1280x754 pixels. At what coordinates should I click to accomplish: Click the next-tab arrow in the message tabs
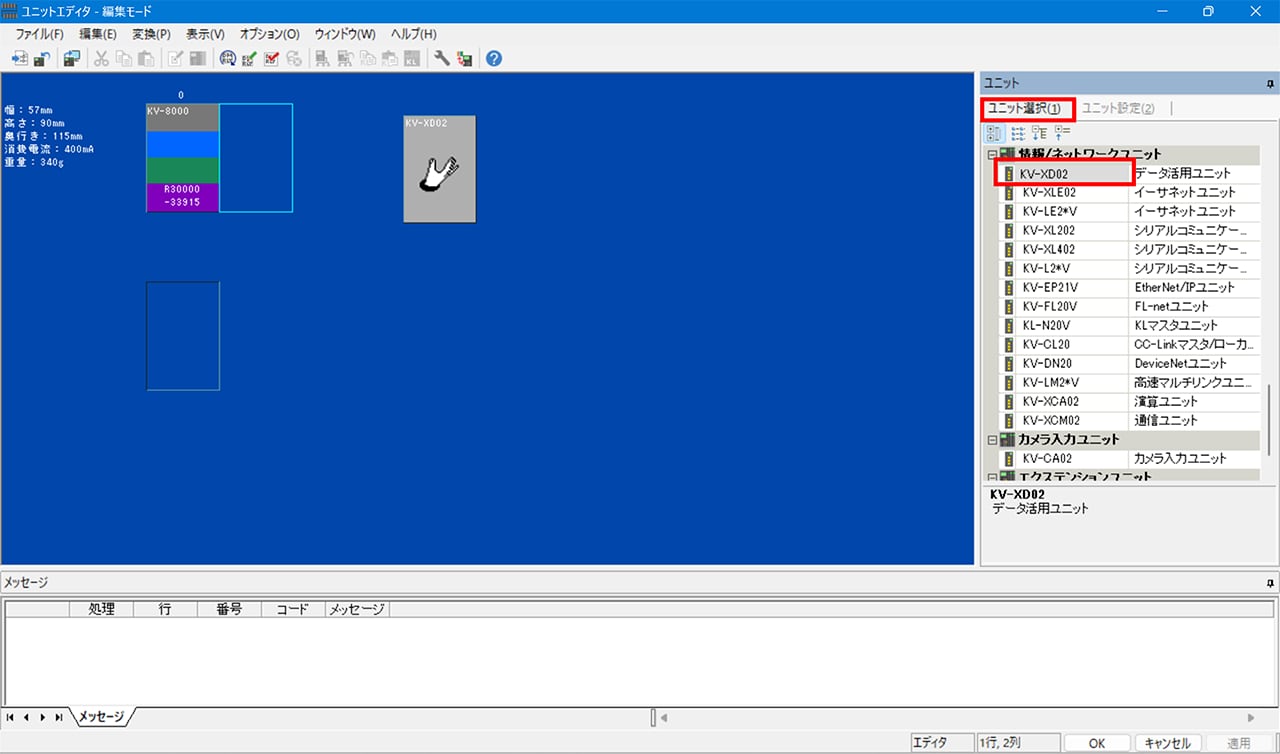coord(43,717)
